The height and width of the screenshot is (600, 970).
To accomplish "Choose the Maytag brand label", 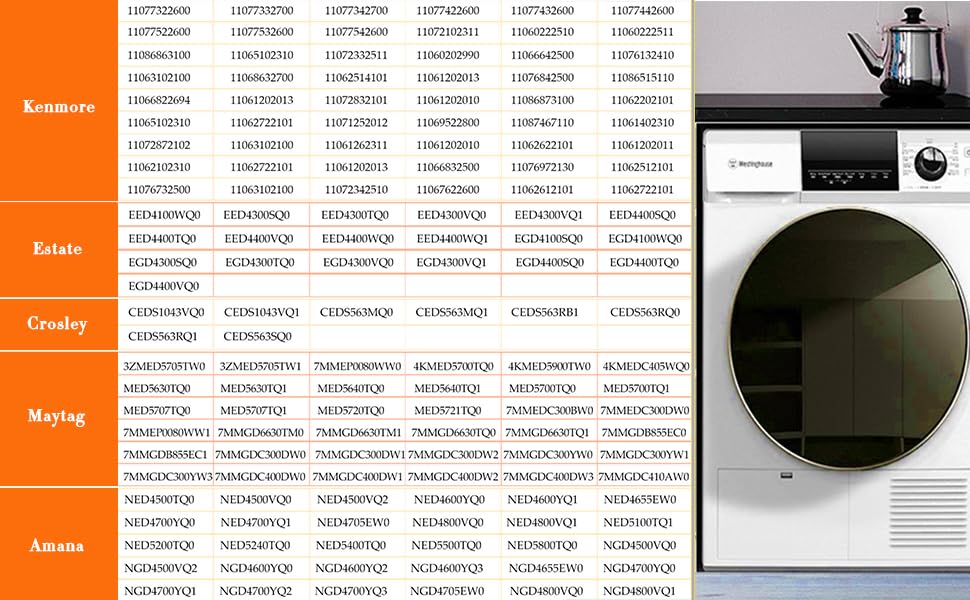I will 58,416.
